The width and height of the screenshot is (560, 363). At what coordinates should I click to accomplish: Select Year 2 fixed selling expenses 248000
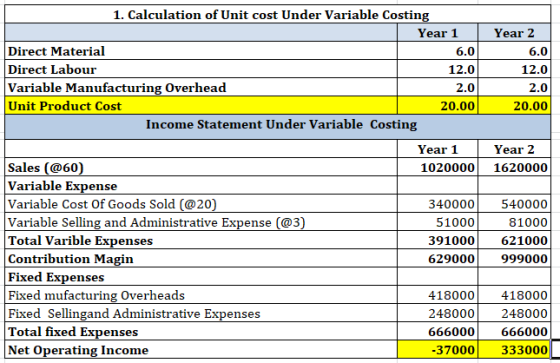point(514,313)
